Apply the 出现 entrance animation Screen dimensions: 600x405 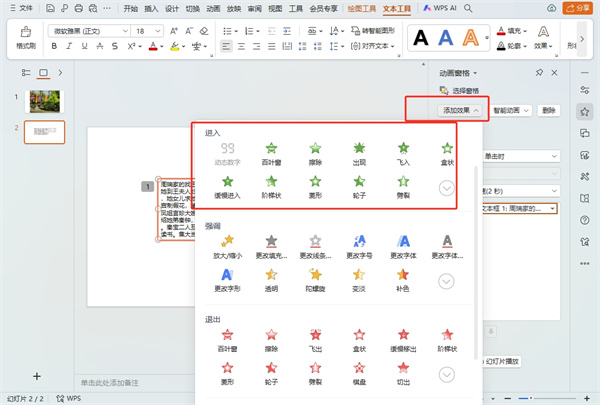(x=359, y=154)
